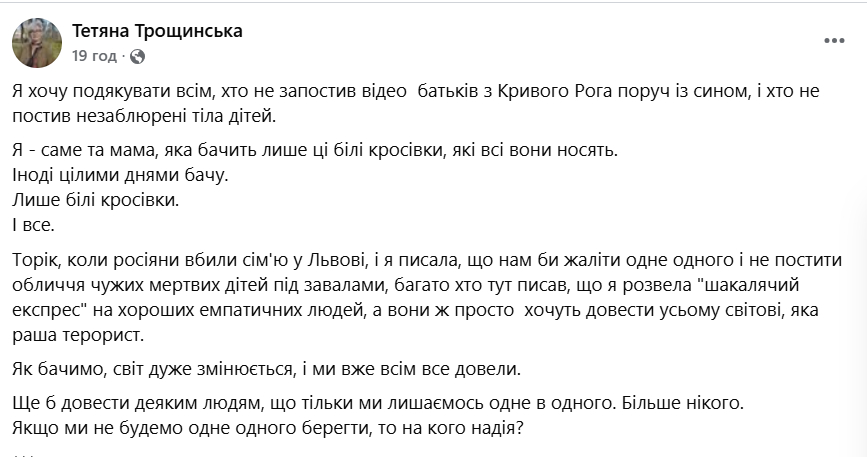Click the globe public audience icon
The height and width of the screenshot is (457, 867).
(x=137, y=56)
